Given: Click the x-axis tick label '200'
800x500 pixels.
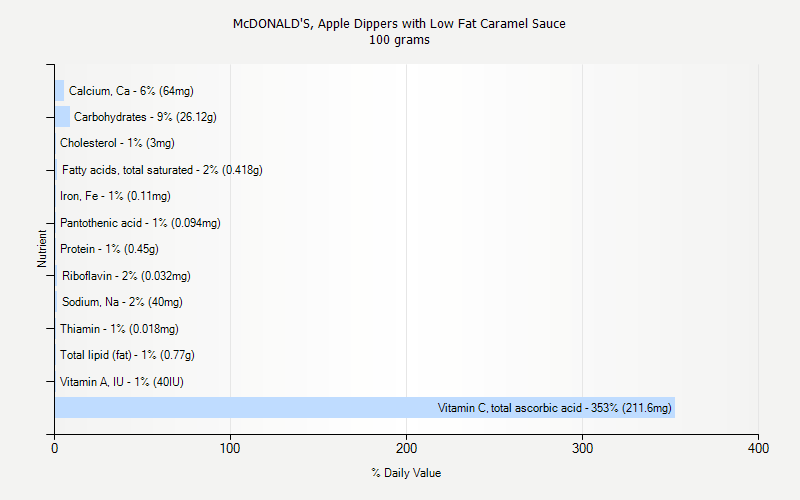Looking at the screenshot, I should [x=406, y=448].
